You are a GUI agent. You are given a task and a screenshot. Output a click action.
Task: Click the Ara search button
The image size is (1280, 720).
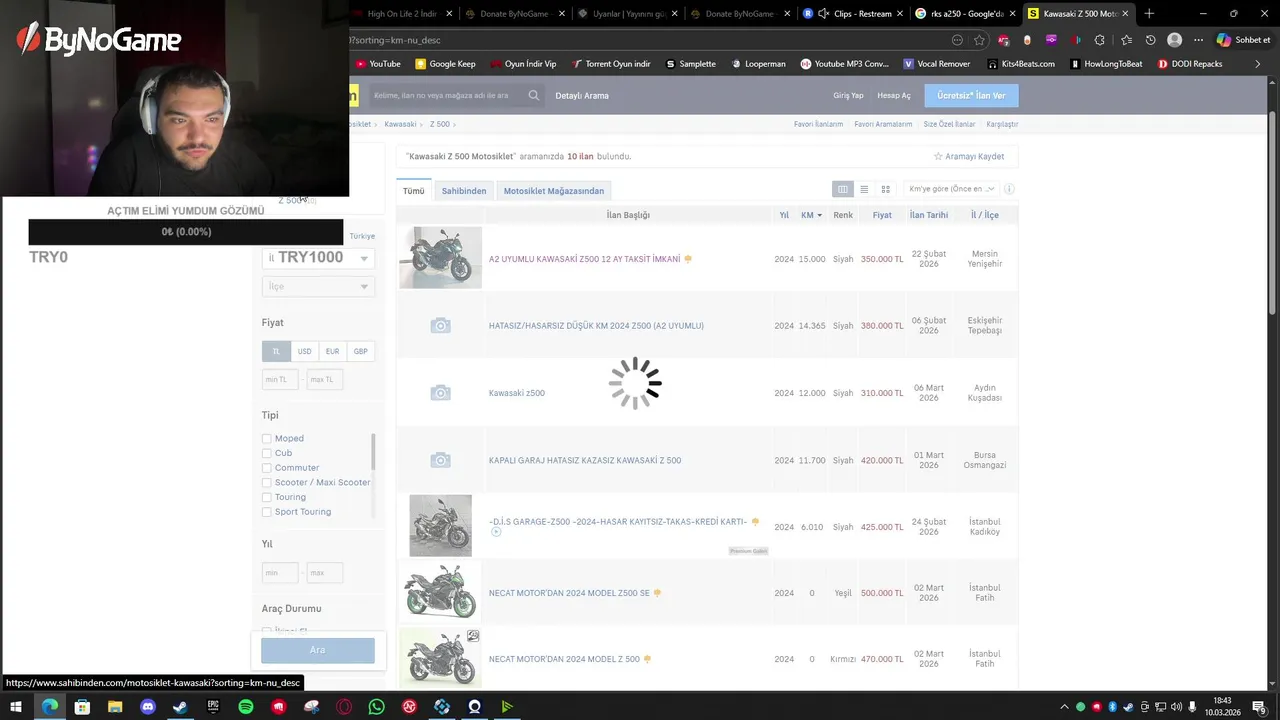pyautogui.click(x=318, y=650)
